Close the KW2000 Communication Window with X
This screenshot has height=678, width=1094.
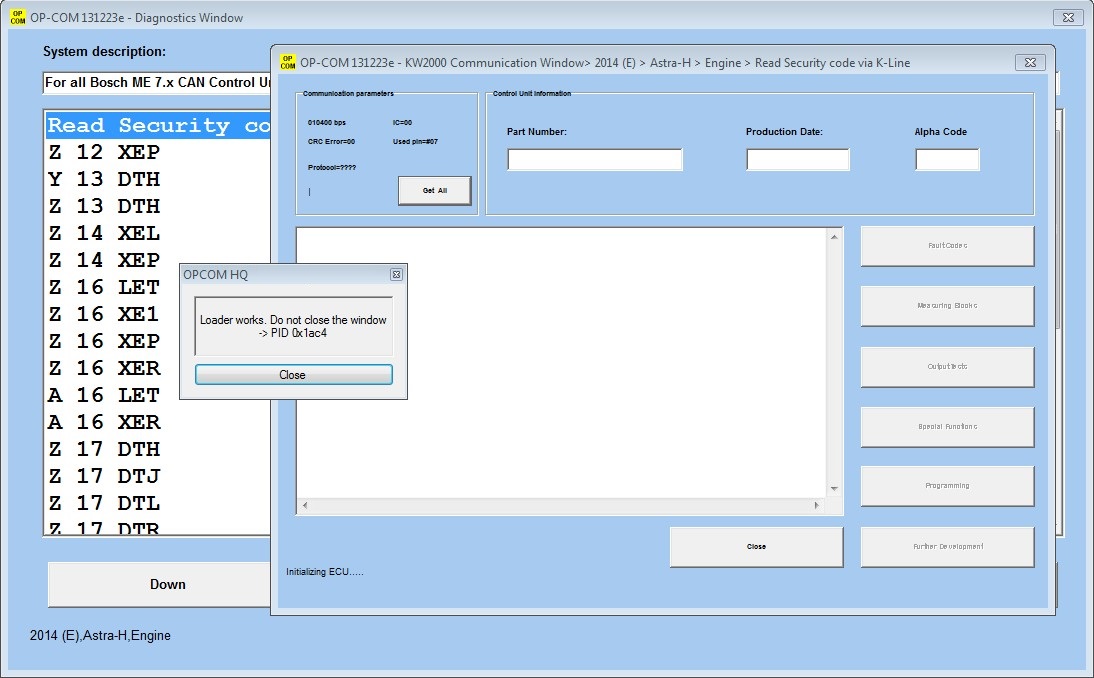coord(1030,63)
